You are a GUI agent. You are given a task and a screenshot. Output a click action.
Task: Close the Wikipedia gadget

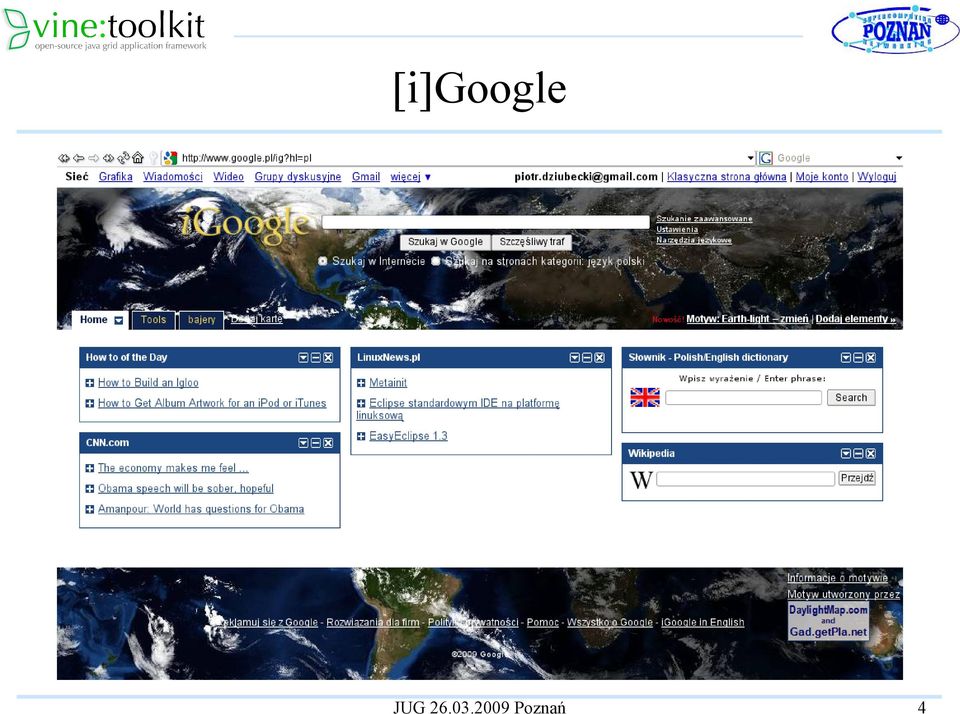[871, 454]
